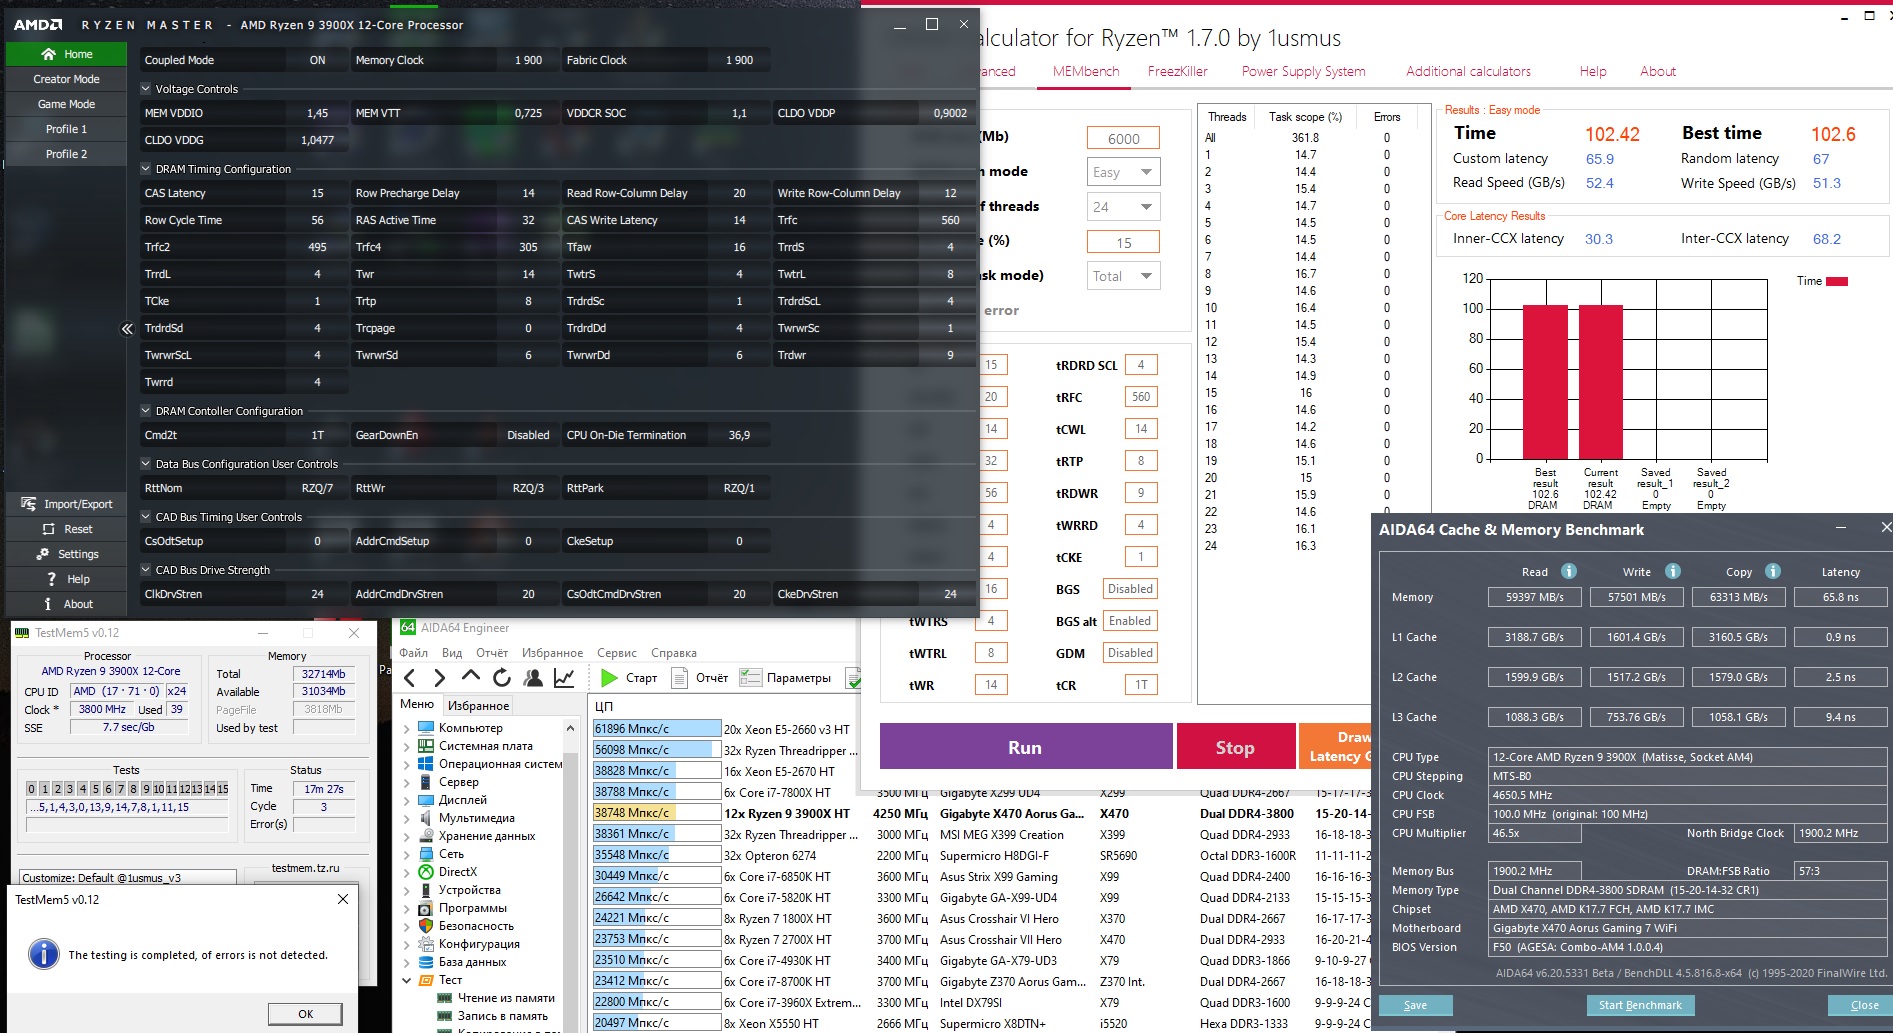Image resolution: width=1893 pixels, height=1033 pixels.
Task: Click Чтение из памяти tree item
Action: [x=506, y=998]
